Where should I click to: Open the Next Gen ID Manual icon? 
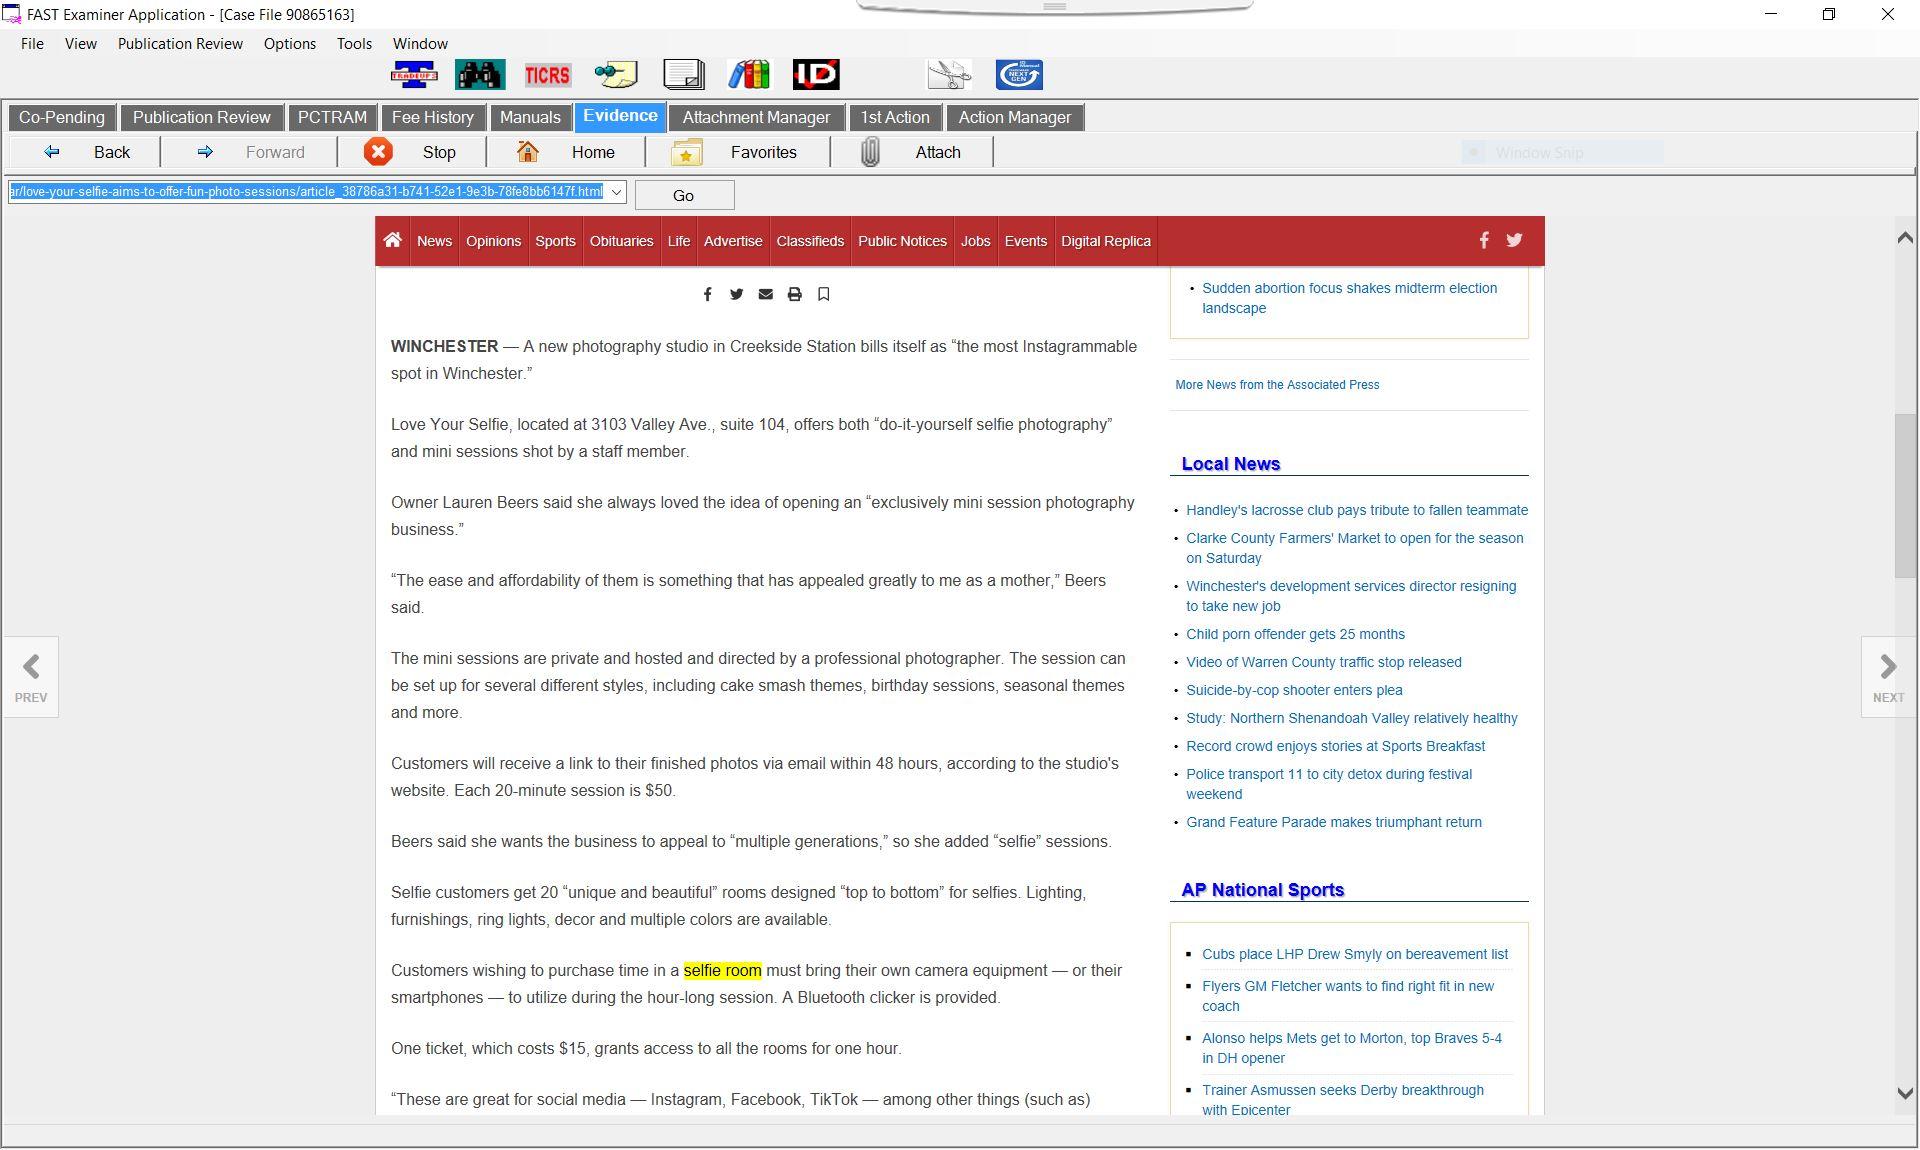pos(1018,75)
